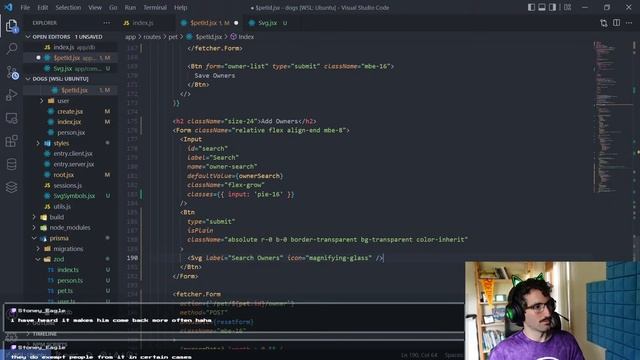Open the Go menu
The image size is (640, 360).
click(113, 7)
